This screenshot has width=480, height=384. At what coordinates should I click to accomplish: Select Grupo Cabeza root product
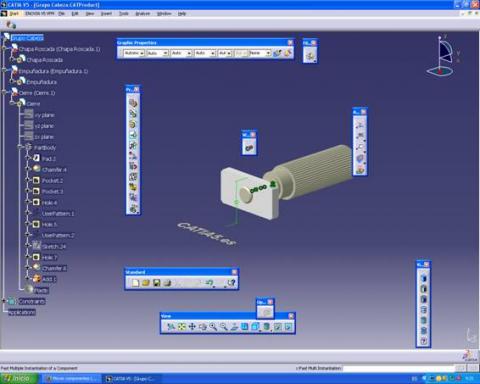27,38
